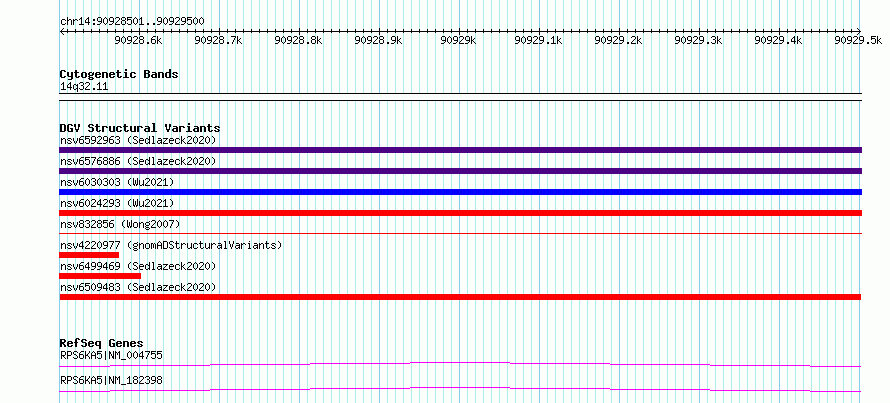Open the RPS6KA5|NM_182398 transcript label
Viewport: 890px width, 403px height.
tap(111, 380)
